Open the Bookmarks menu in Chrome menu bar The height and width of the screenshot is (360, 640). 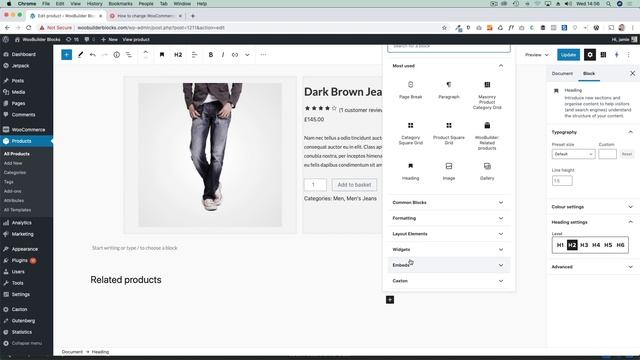(x=120, y=4)
